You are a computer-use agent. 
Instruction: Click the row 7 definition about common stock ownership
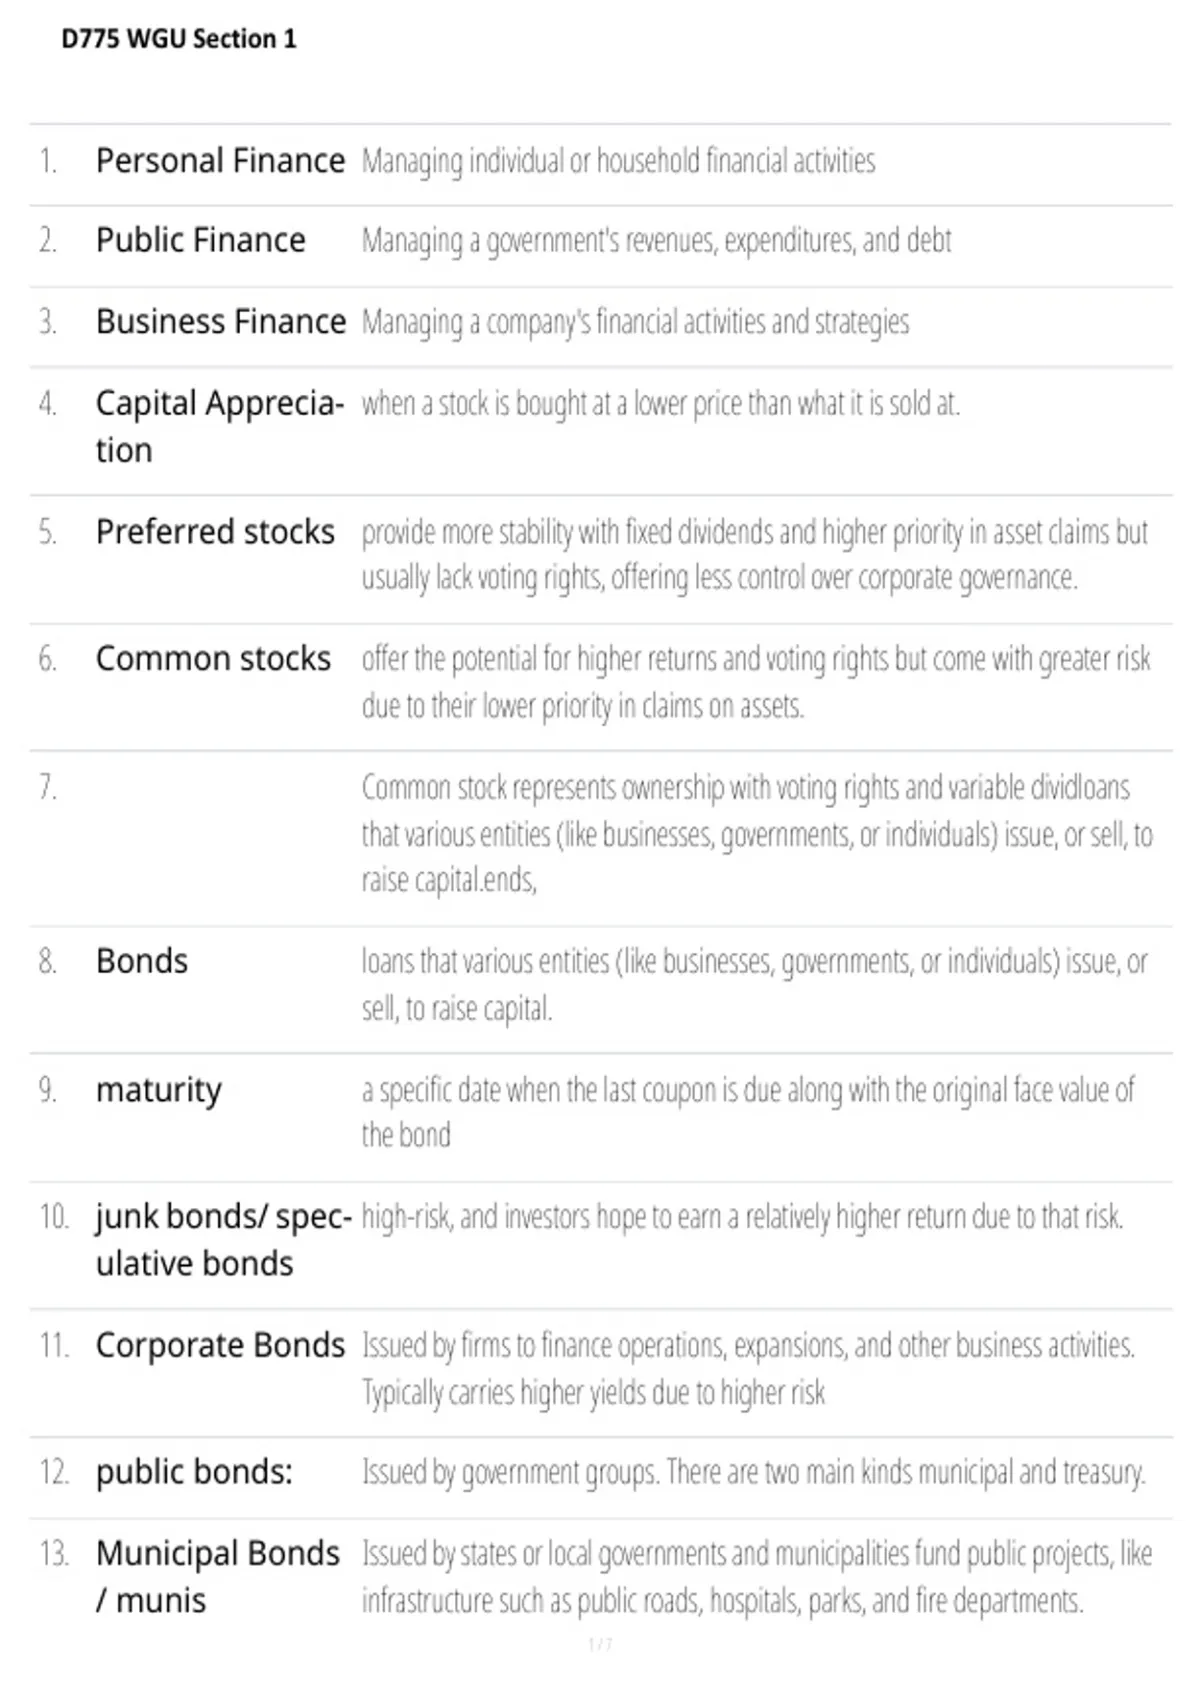click(x=757, y=834)
